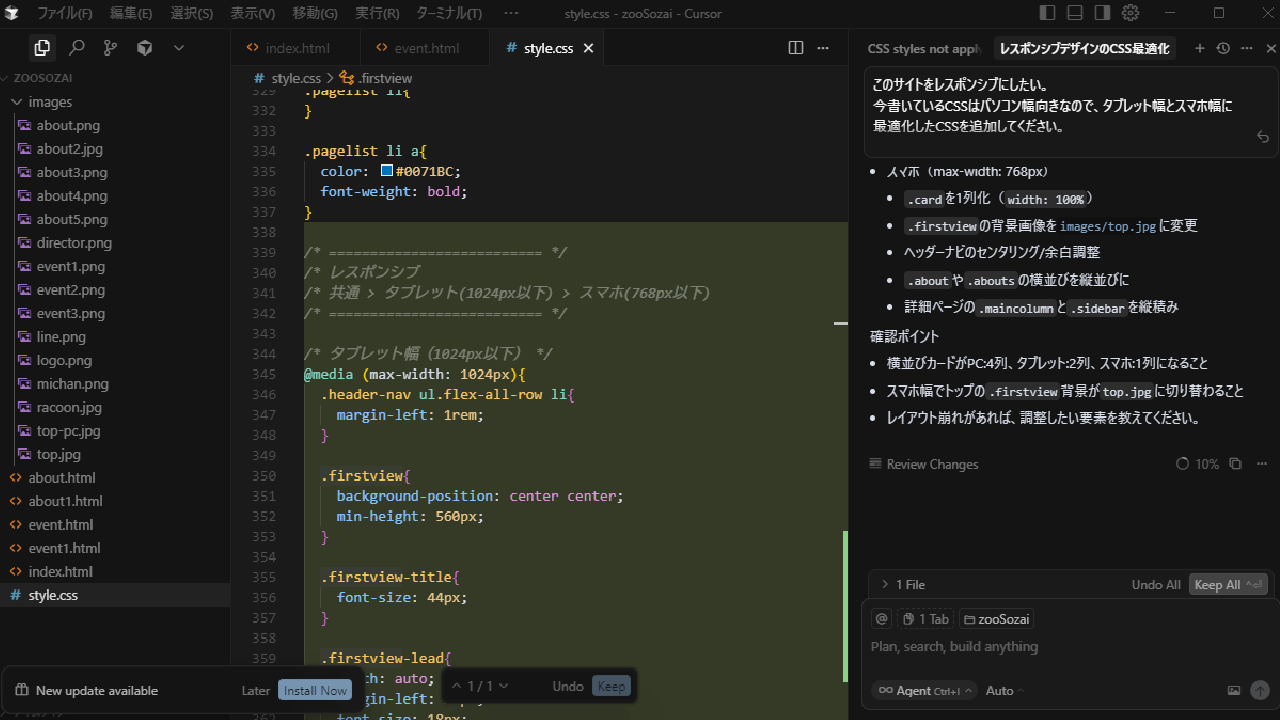This screenshot has height=720, width=1280.
Task: Close the style.css editor tab
Action: tap(588, 48)
